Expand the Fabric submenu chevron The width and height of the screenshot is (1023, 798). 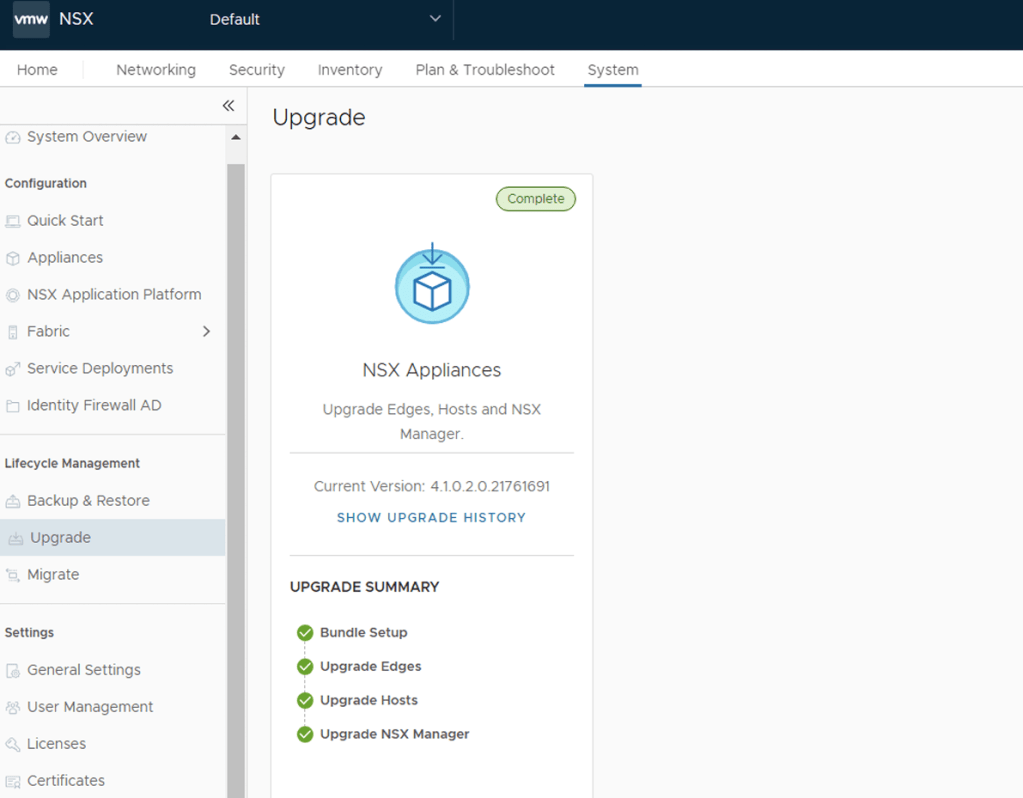point(206,331)
